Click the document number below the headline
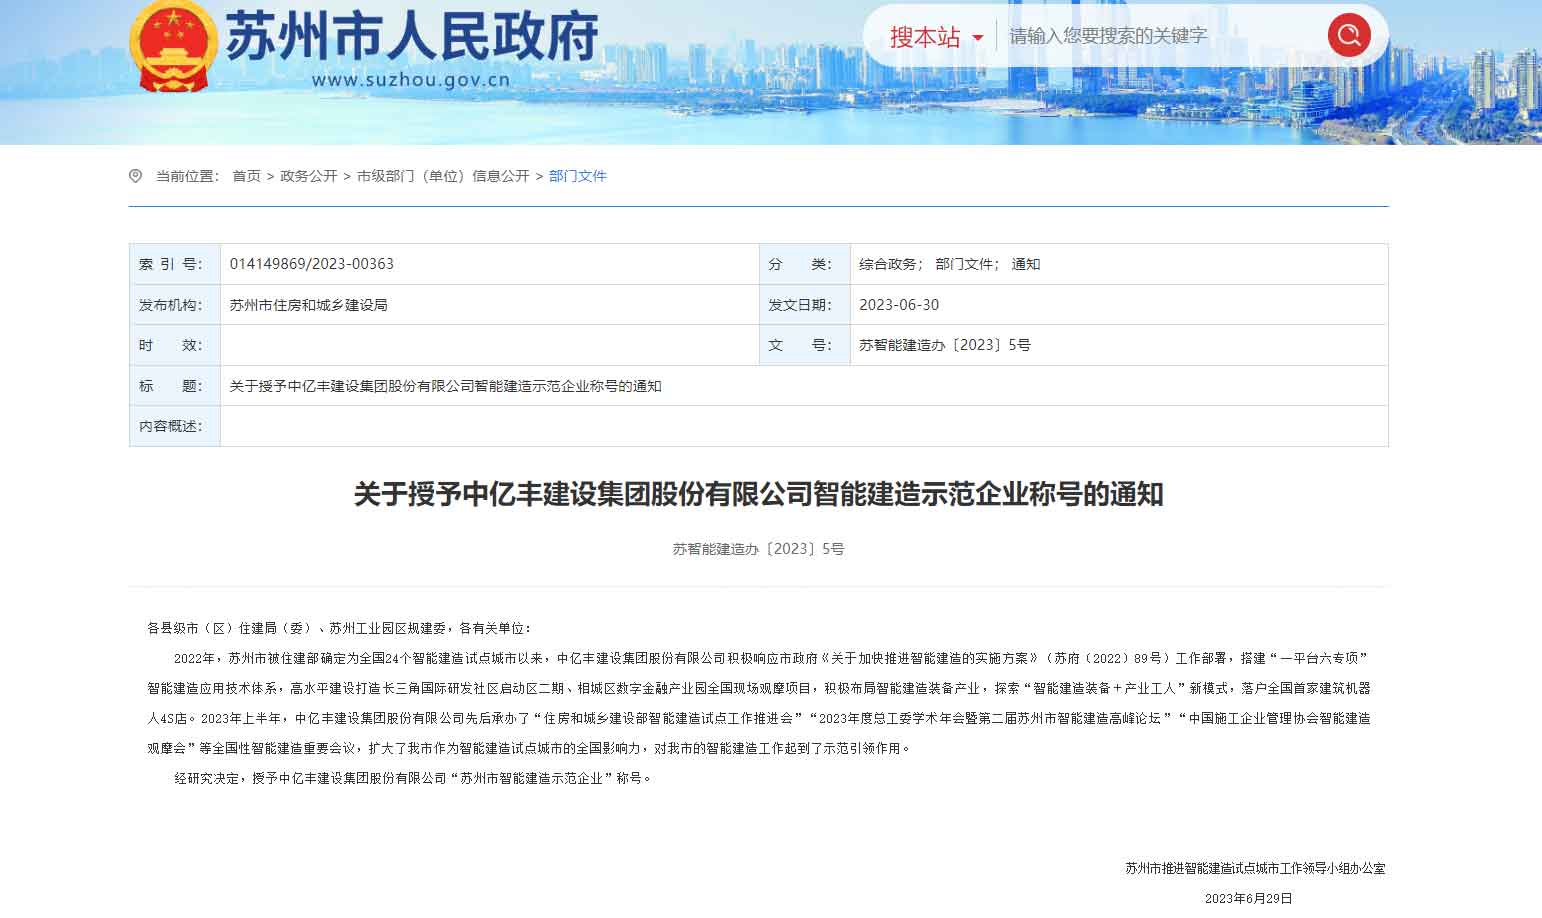The height and width of the screenshot is (918, 1542). 758,549
